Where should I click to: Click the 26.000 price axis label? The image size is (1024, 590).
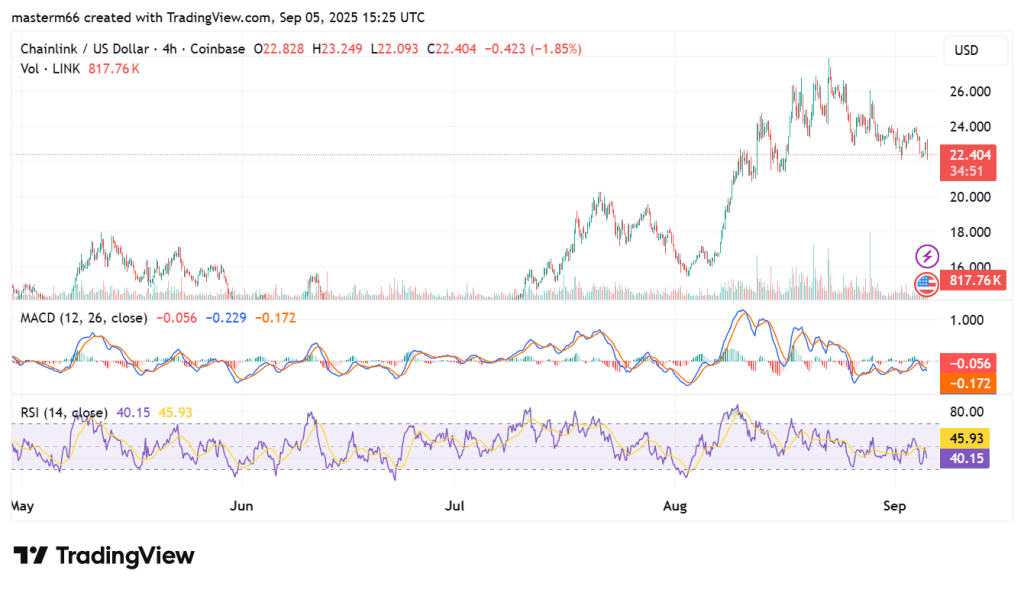(970, 91)
